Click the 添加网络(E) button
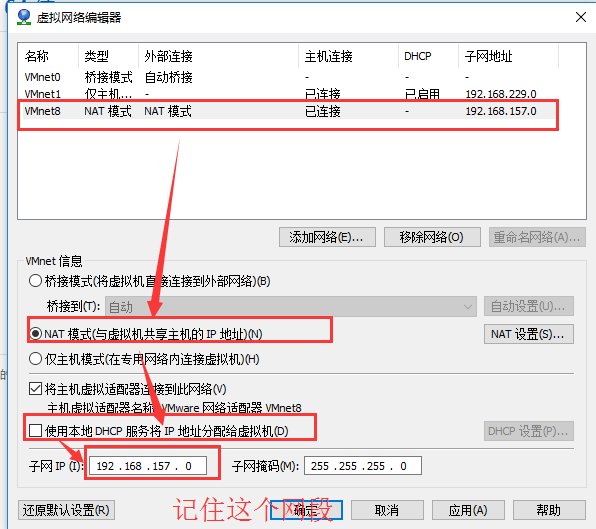Viewport: 596px width, 529px height. (327, 237)
